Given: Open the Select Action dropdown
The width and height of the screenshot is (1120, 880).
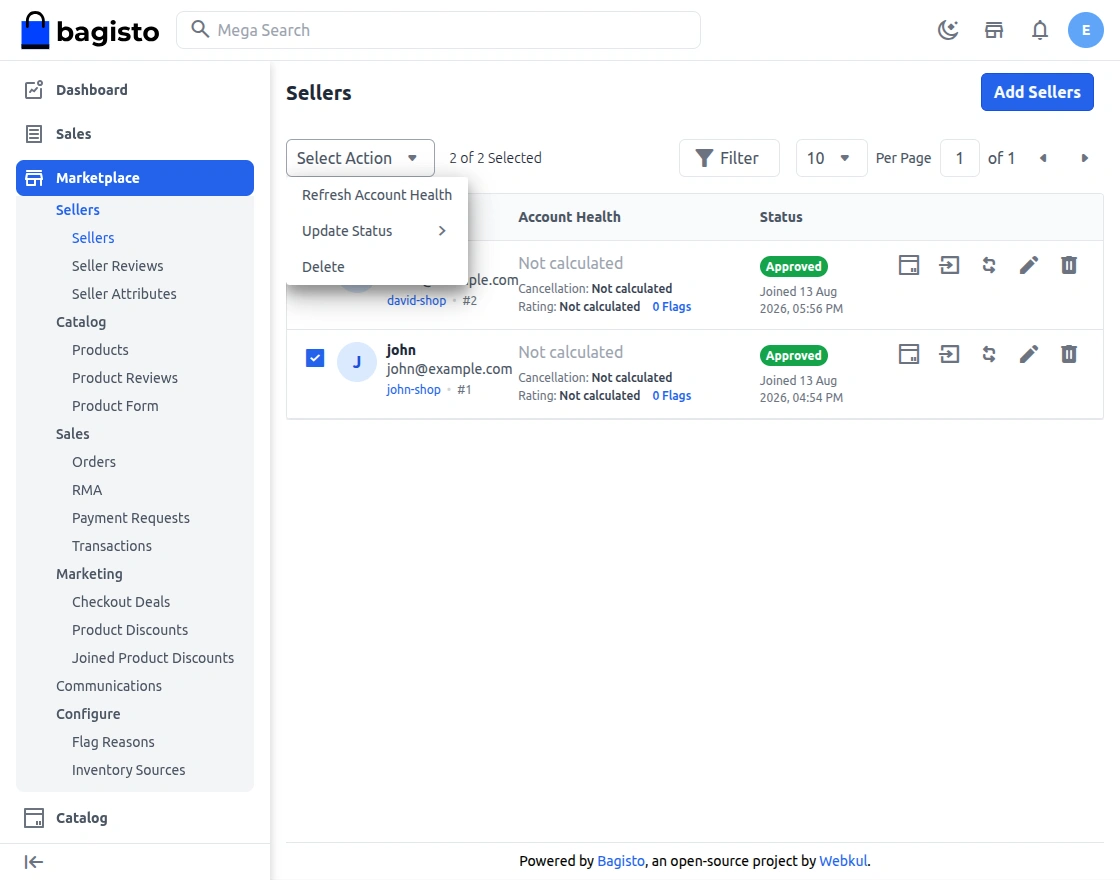Looking at the screenshot, I should (x=360, y=158).
